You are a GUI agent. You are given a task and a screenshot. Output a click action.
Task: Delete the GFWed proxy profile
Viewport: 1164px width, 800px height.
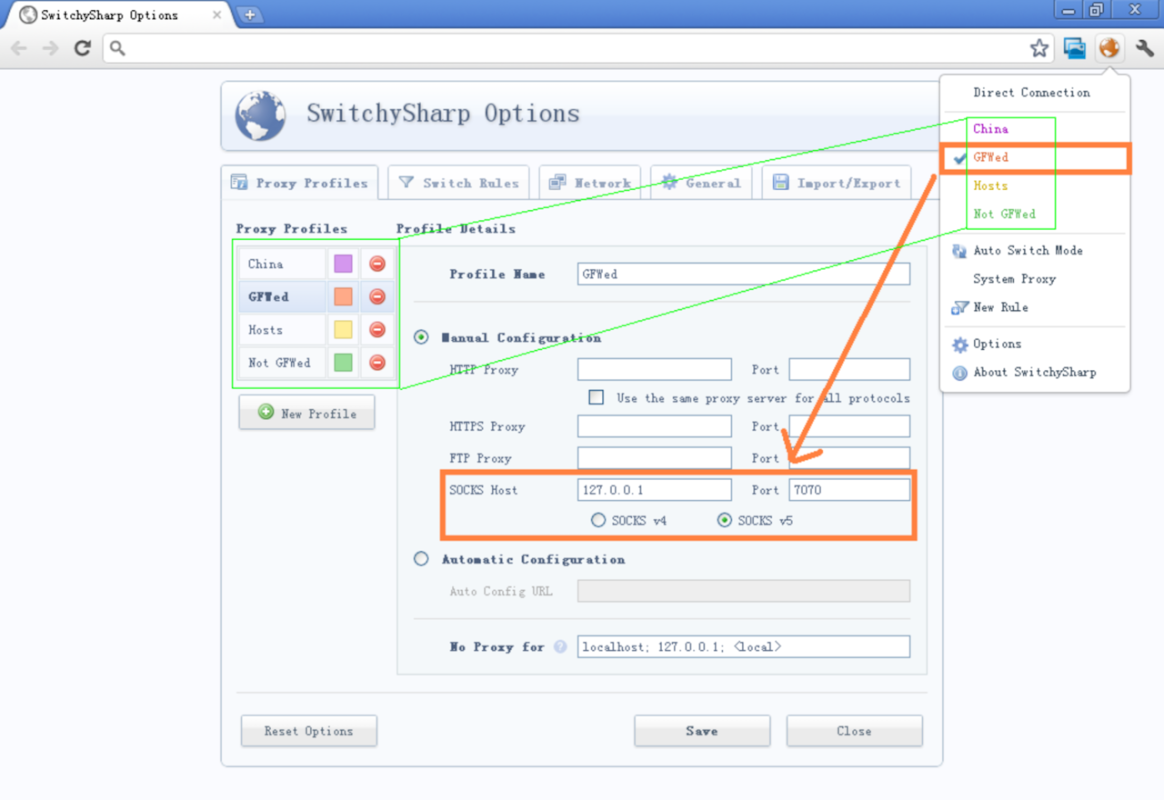(377, 297)
